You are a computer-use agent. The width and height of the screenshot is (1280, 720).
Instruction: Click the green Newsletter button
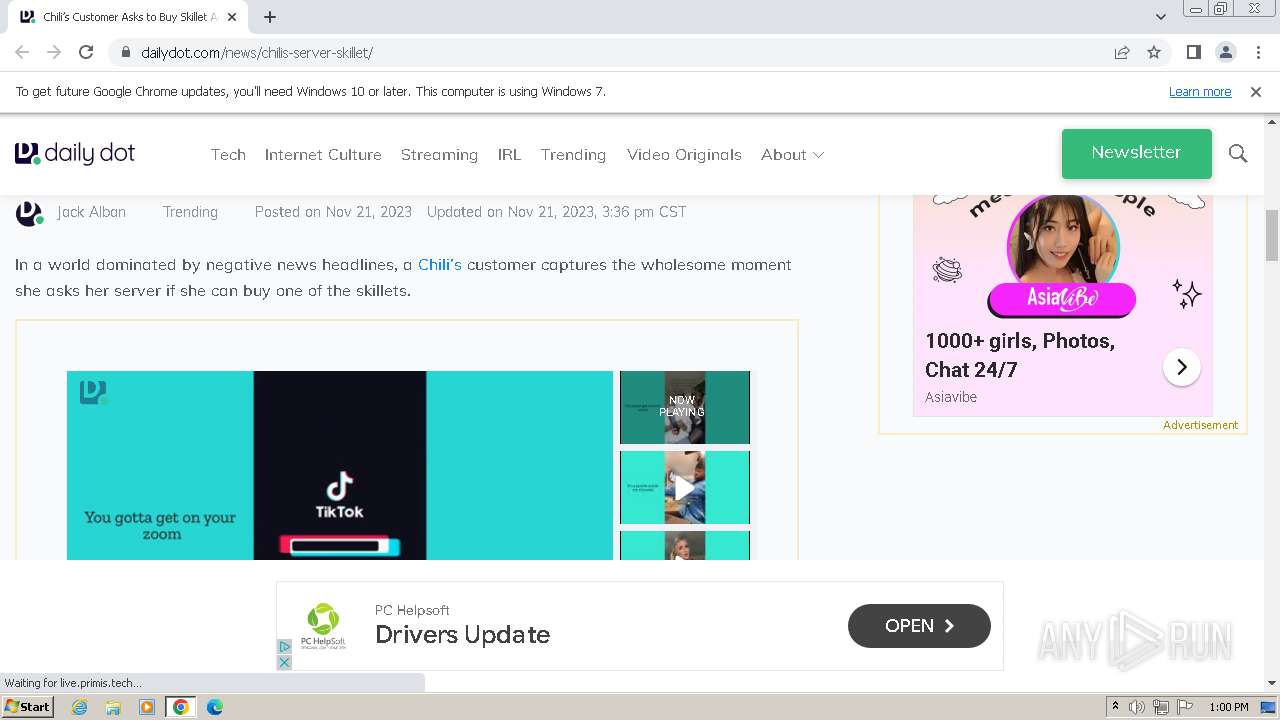point(1136,153)
